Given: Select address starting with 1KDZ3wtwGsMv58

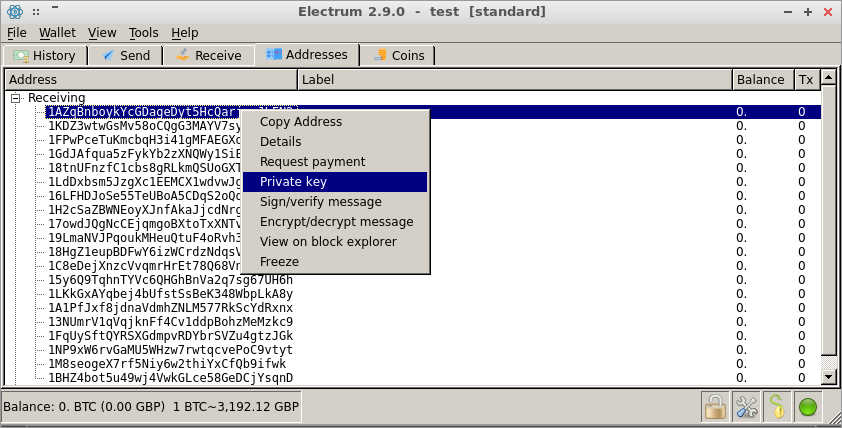Looking at the screenshot, I should 144,126.
